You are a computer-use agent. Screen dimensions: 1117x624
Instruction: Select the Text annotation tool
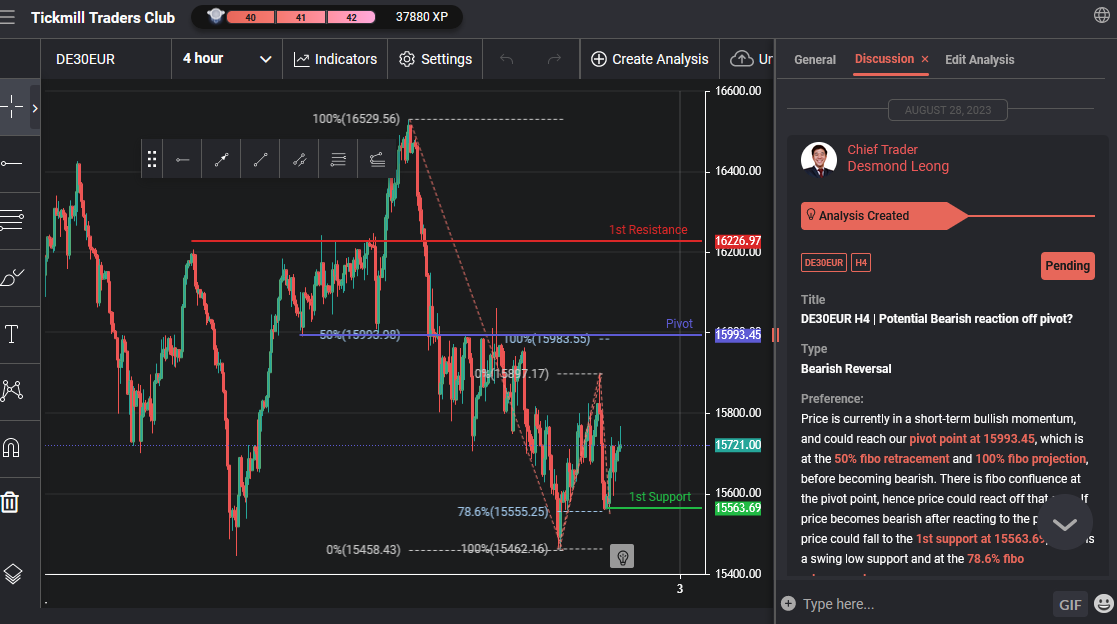(x=12, y=334)
